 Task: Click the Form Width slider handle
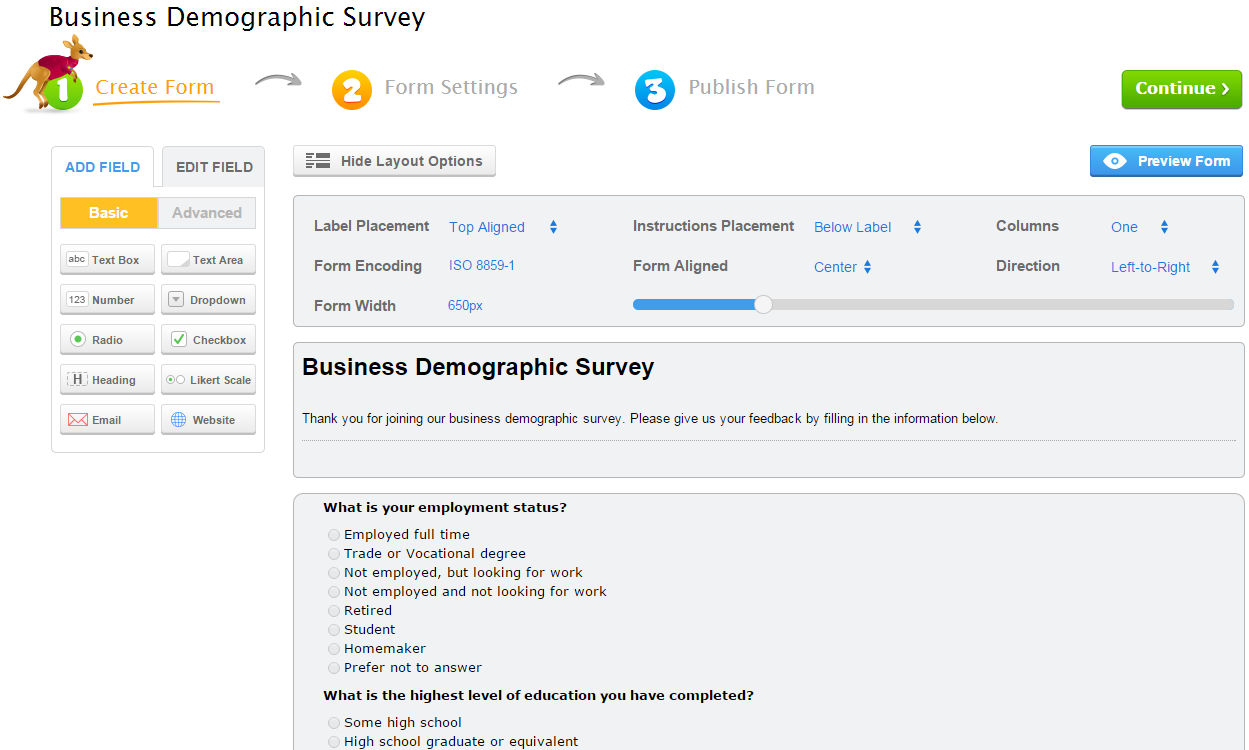click(763, 304)
